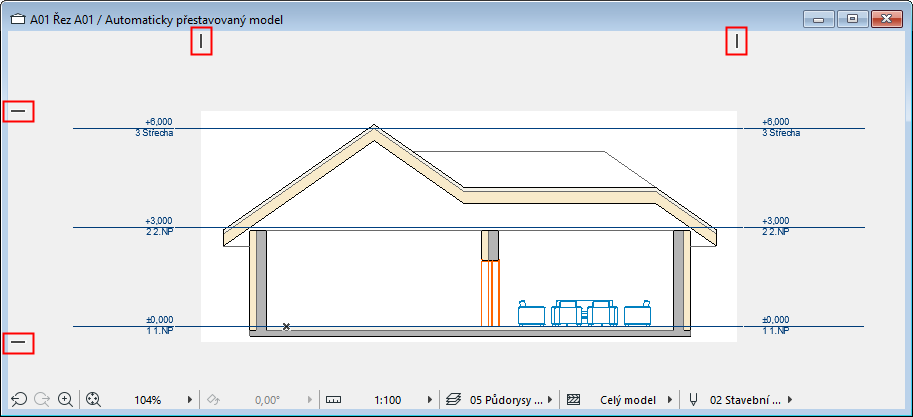
Task: Click the greyed-out Next Zoom icon
Action: pos(42,400)
